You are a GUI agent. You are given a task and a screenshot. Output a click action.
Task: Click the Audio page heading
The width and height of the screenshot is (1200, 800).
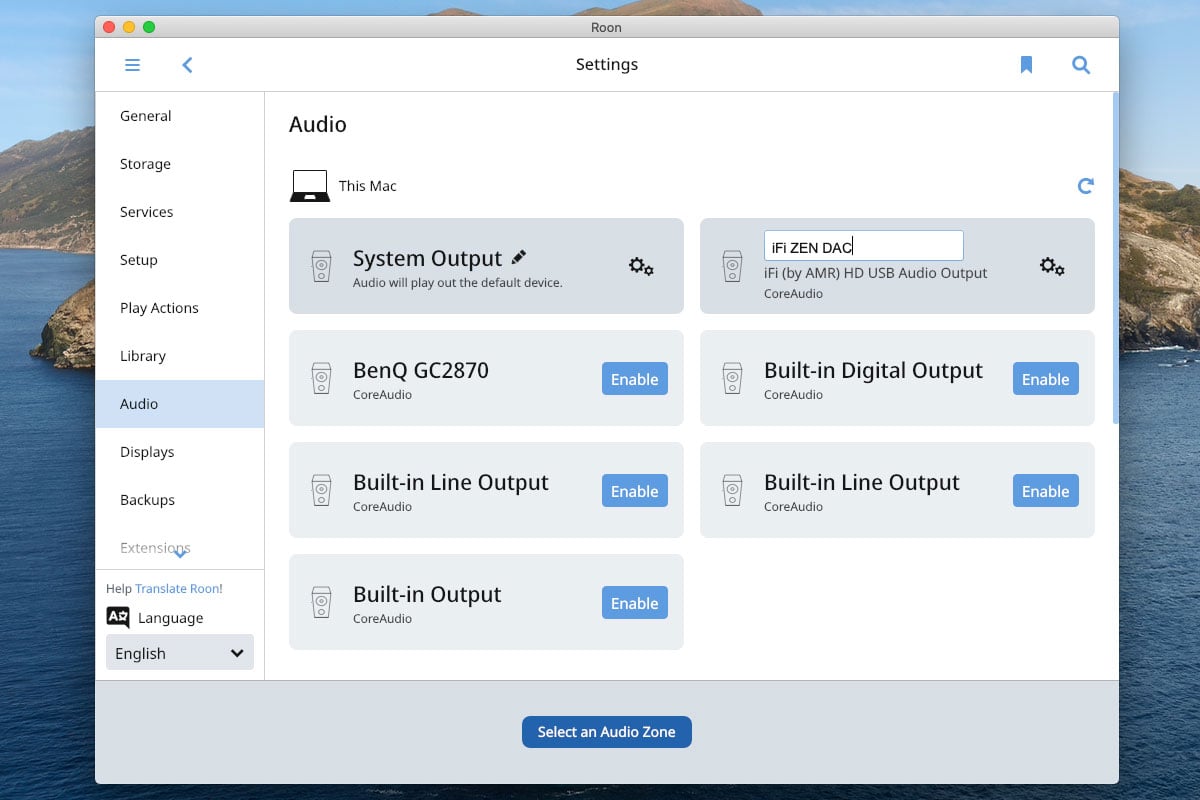tap(318, 124)
